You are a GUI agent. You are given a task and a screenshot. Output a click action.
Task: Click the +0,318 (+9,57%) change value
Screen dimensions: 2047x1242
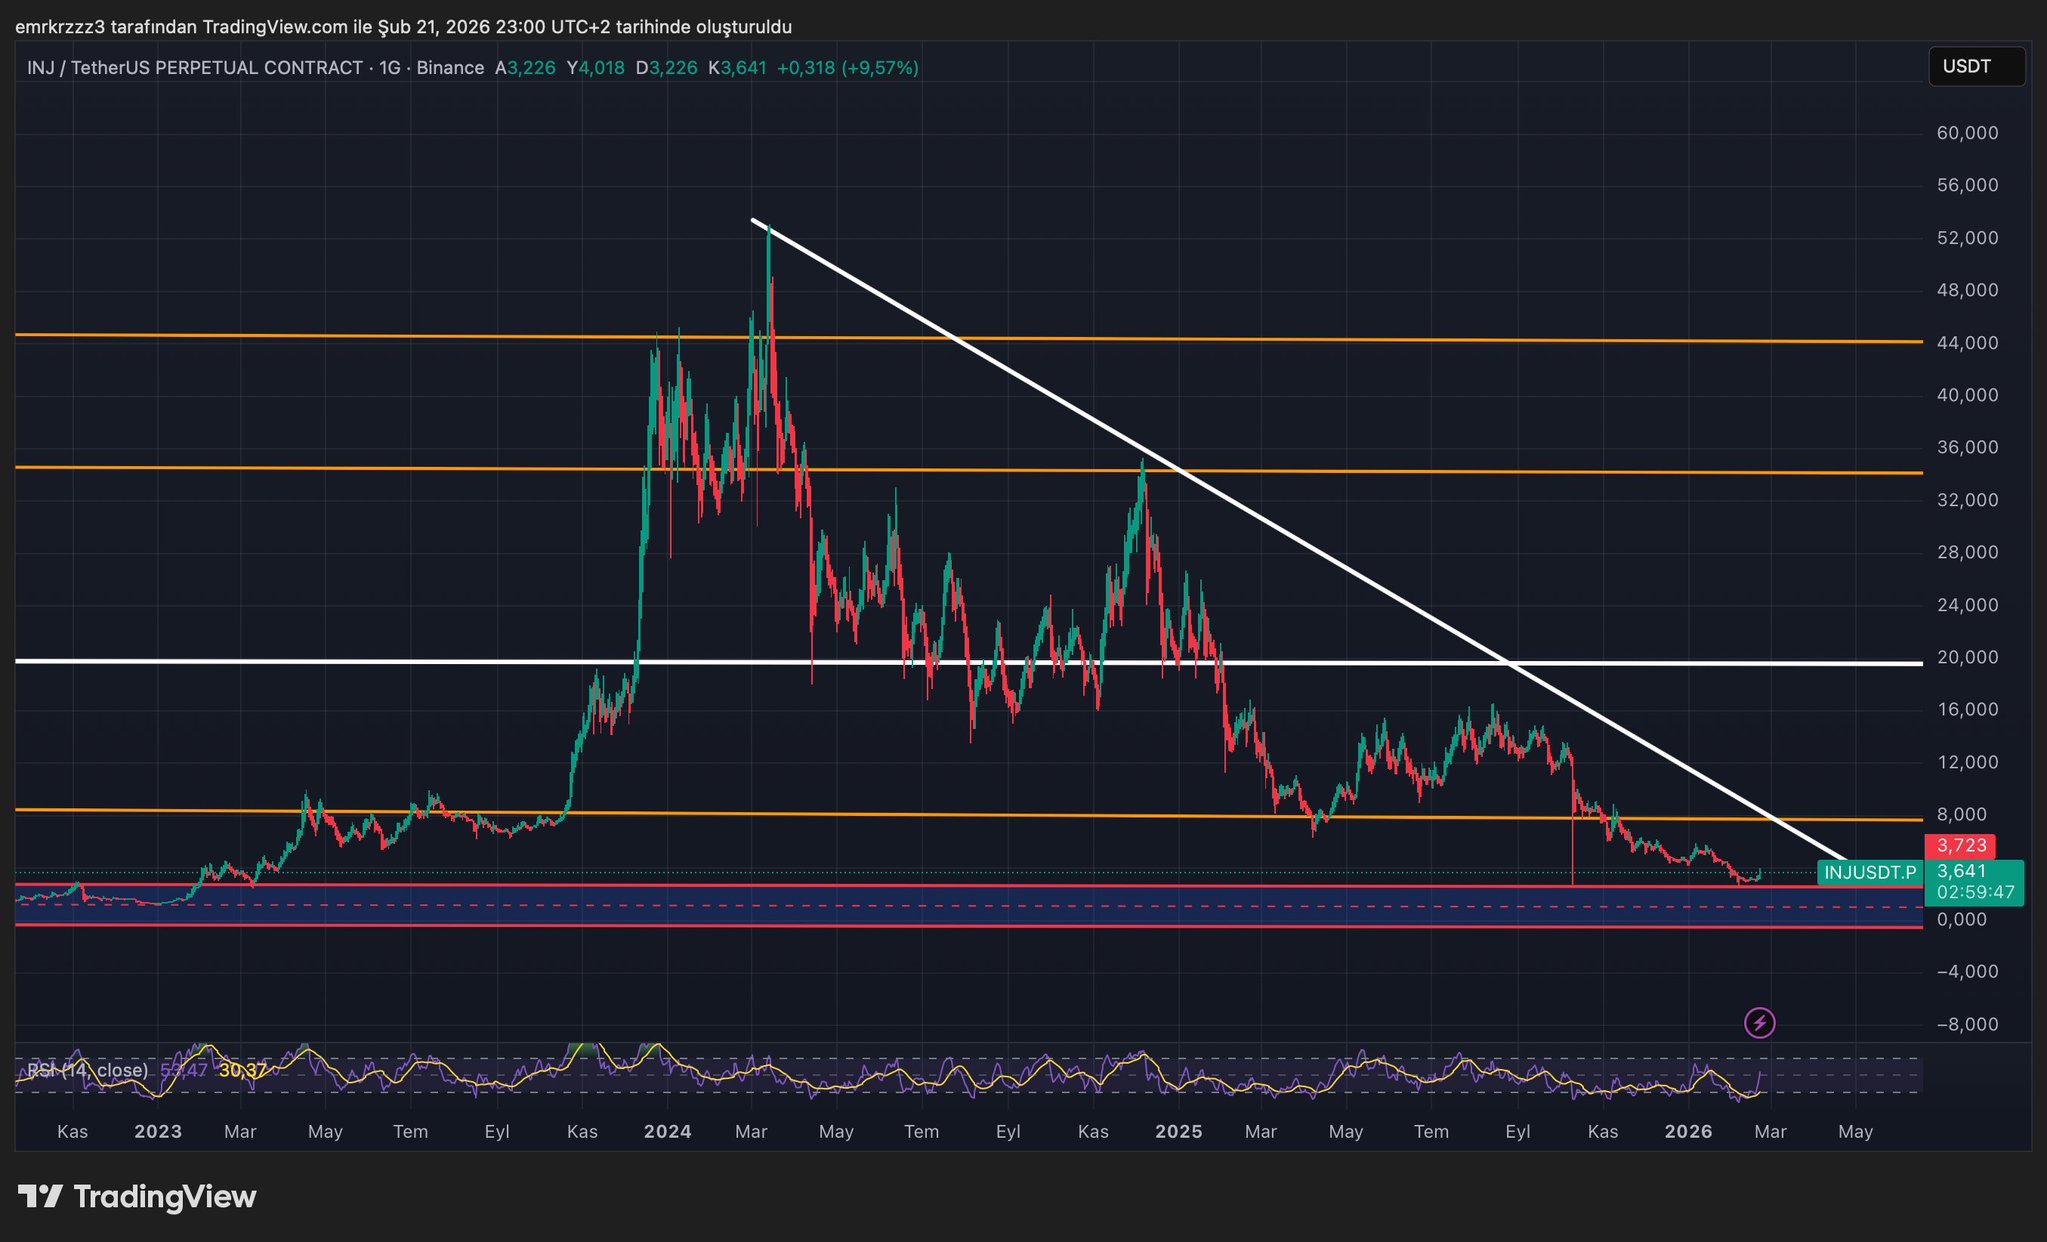point(847,68)
